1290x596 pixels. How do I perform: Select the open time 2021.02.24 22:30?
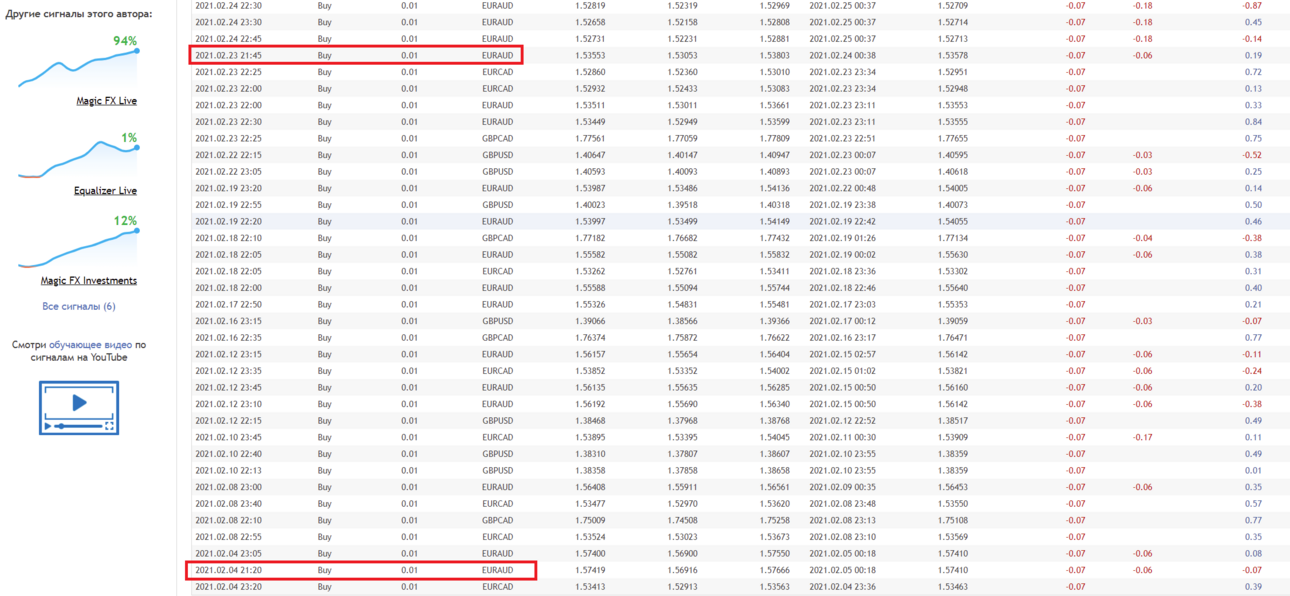[x=228, y=5]
